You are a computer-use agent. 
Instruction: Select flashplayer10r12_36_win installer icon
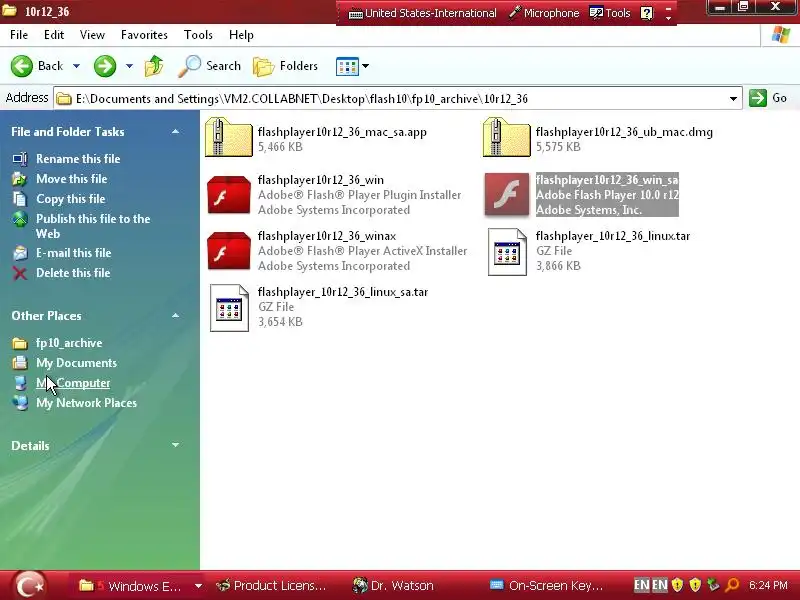(x=229, y=194)
